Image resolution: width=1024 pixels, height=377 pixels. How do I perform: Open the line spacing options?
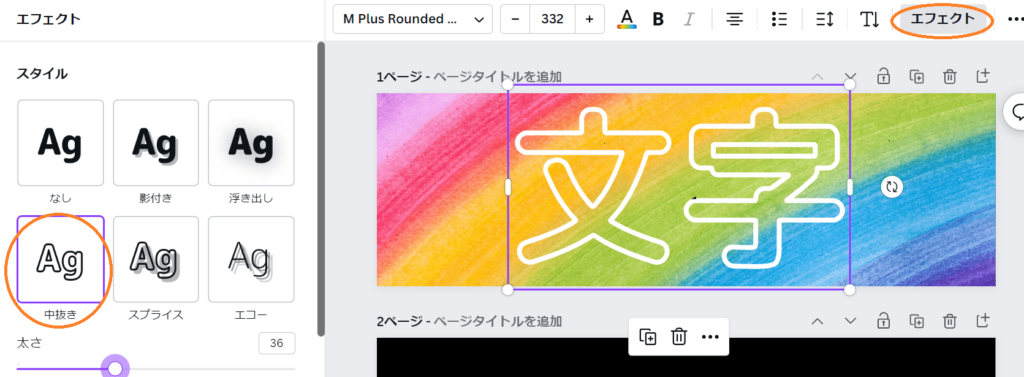pos(825,19)
